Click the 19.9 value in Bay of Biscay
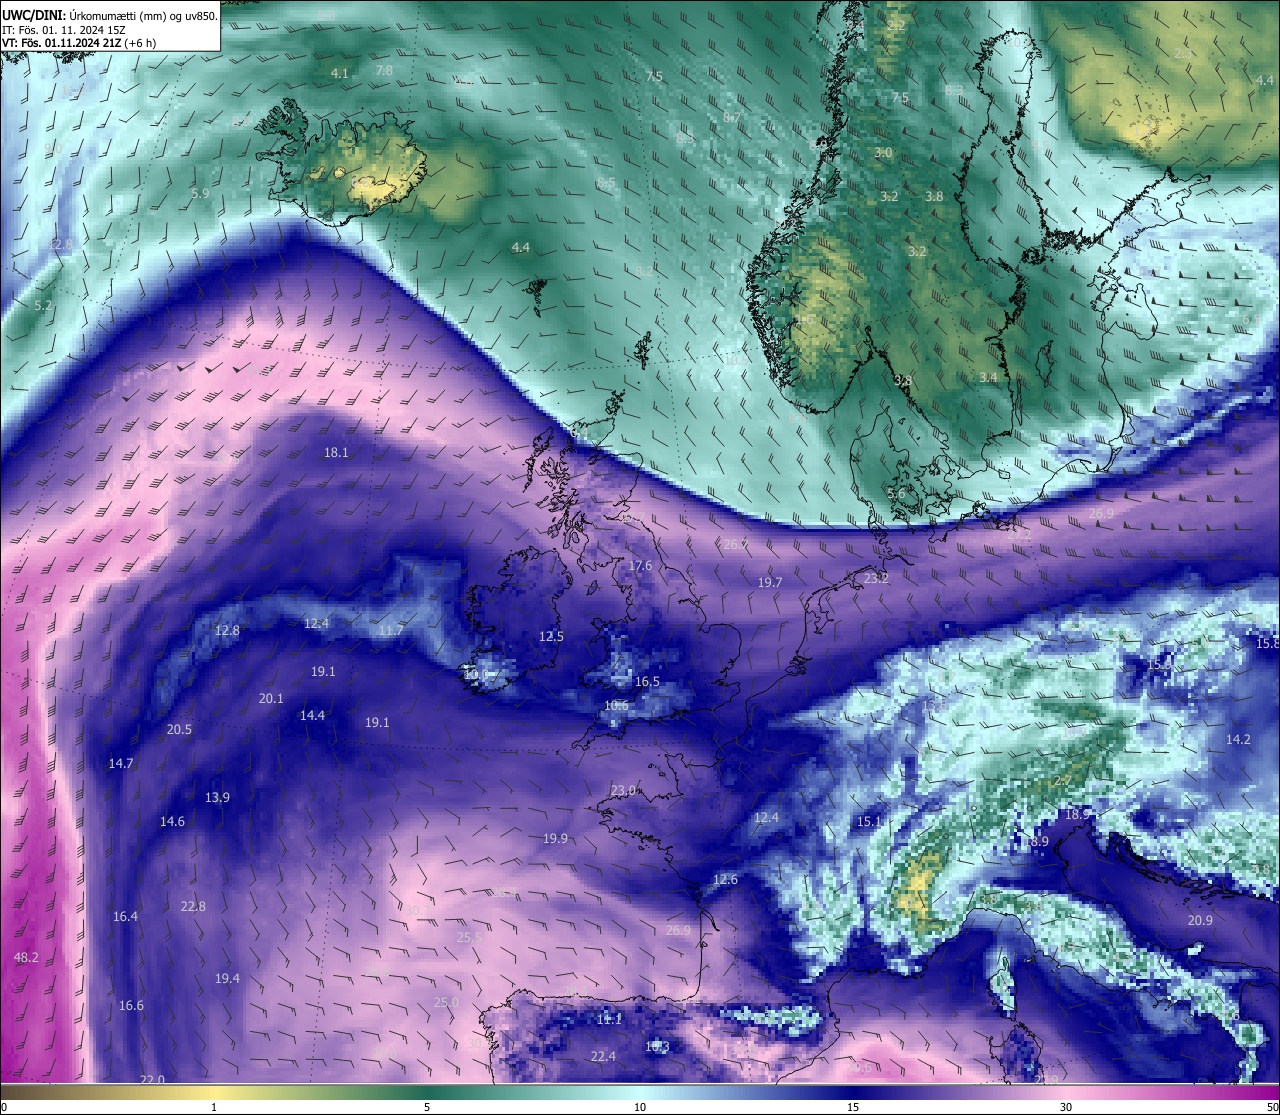The width and height of the screenshot is (1280, 1115). point(555,839)
